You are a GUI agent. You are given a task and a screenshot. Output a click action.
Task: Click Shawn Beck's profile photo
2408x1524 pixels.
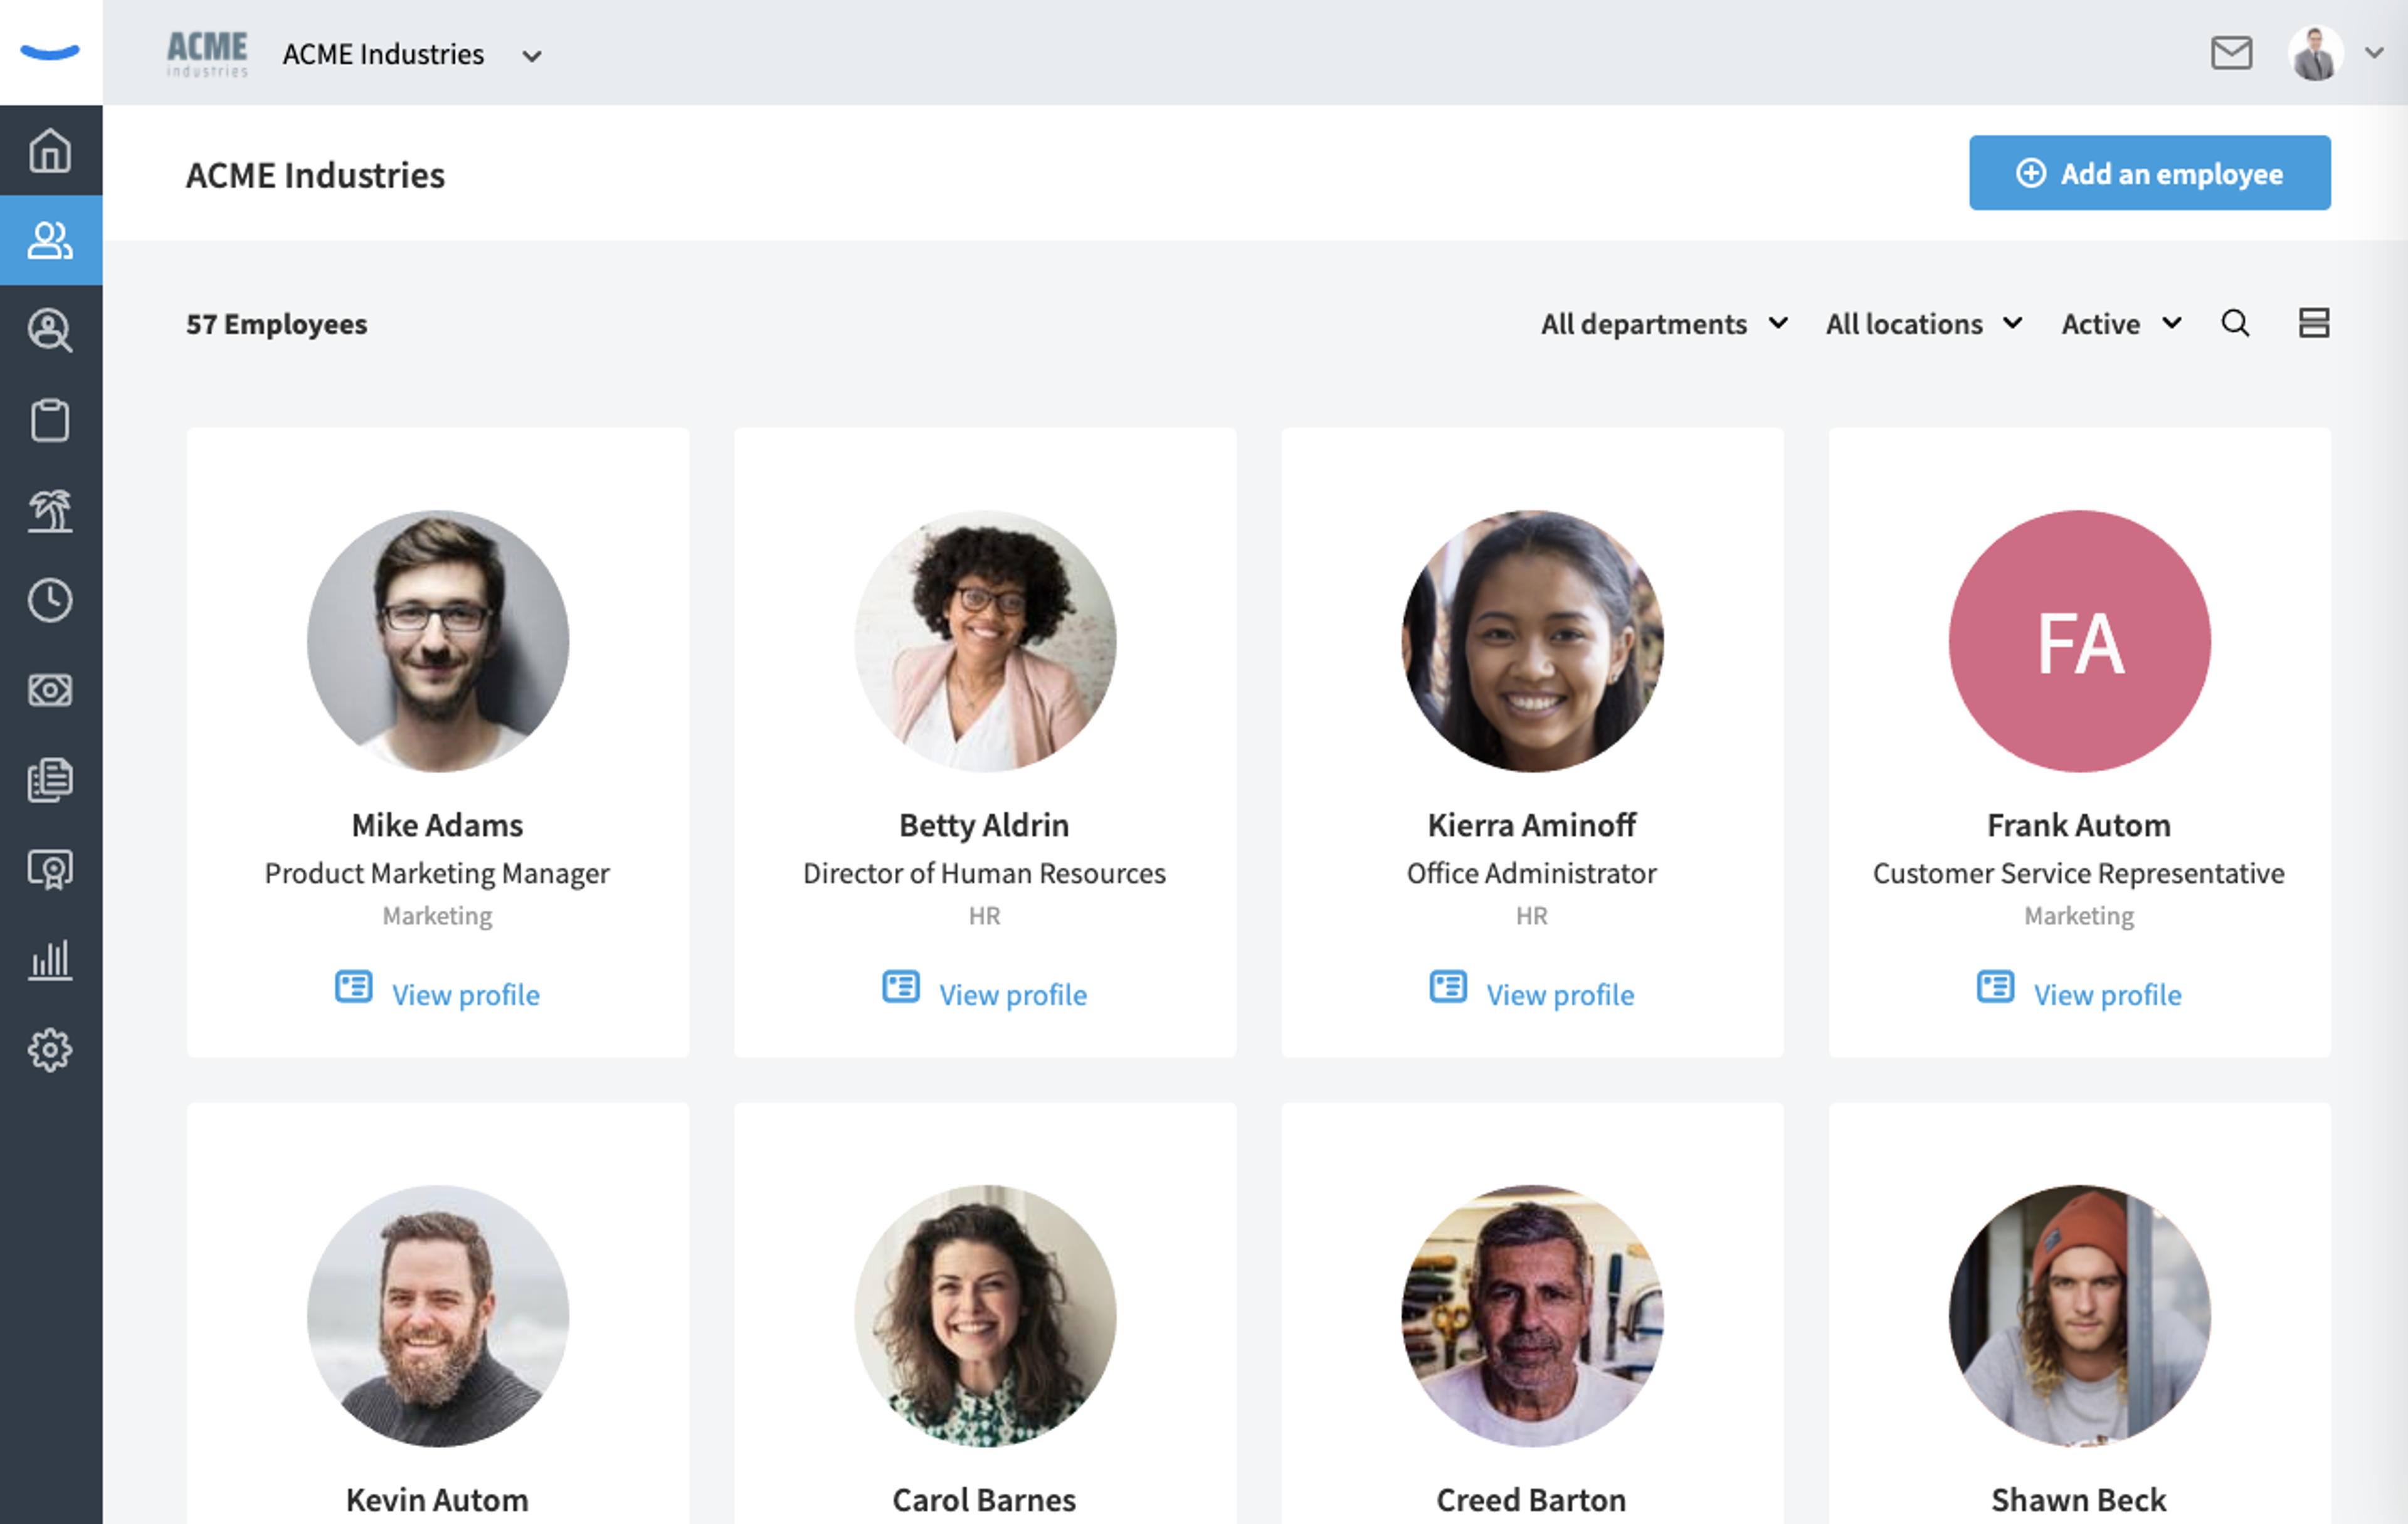[2080, 1316]
